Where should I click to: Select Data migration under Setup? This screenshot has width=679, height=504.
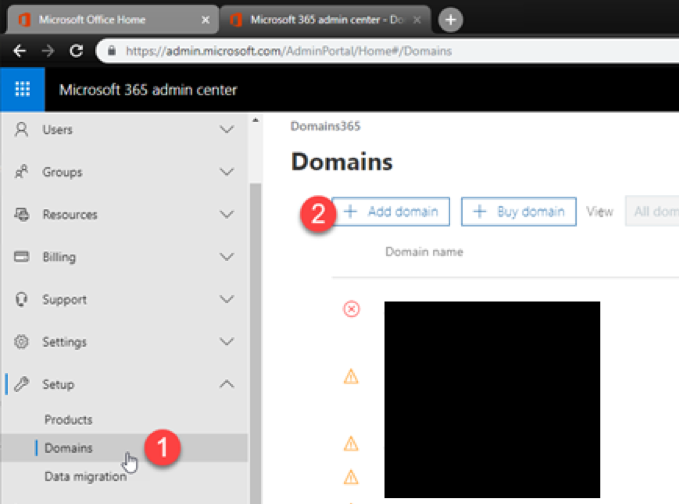pos(85,476)
